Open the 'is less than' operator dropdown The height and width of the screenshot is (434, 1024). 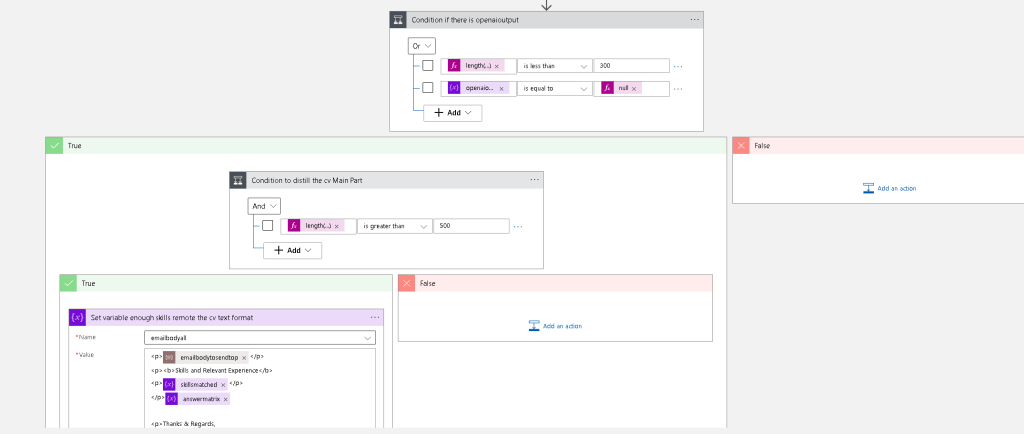(x=554, y=66)
